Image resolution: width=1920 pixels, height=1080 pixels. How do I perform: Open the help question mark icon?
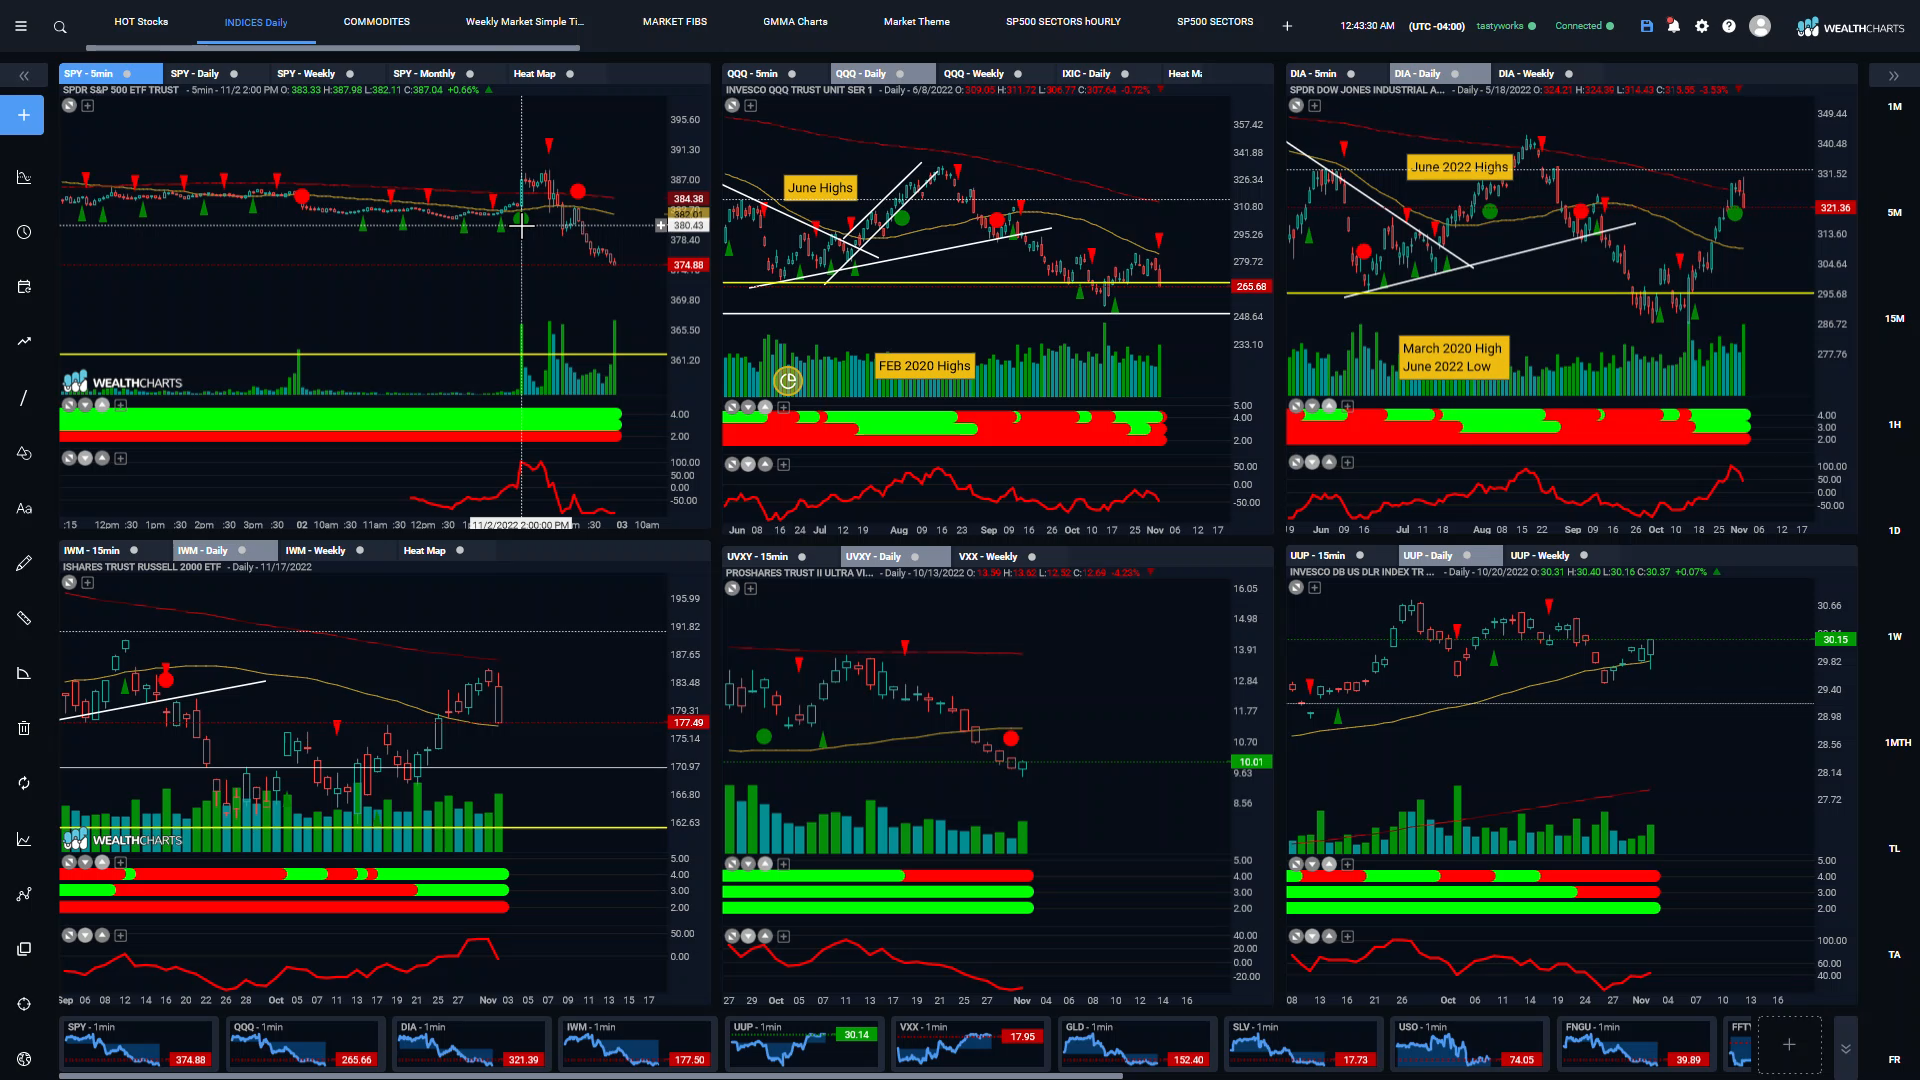[1729, 26]
